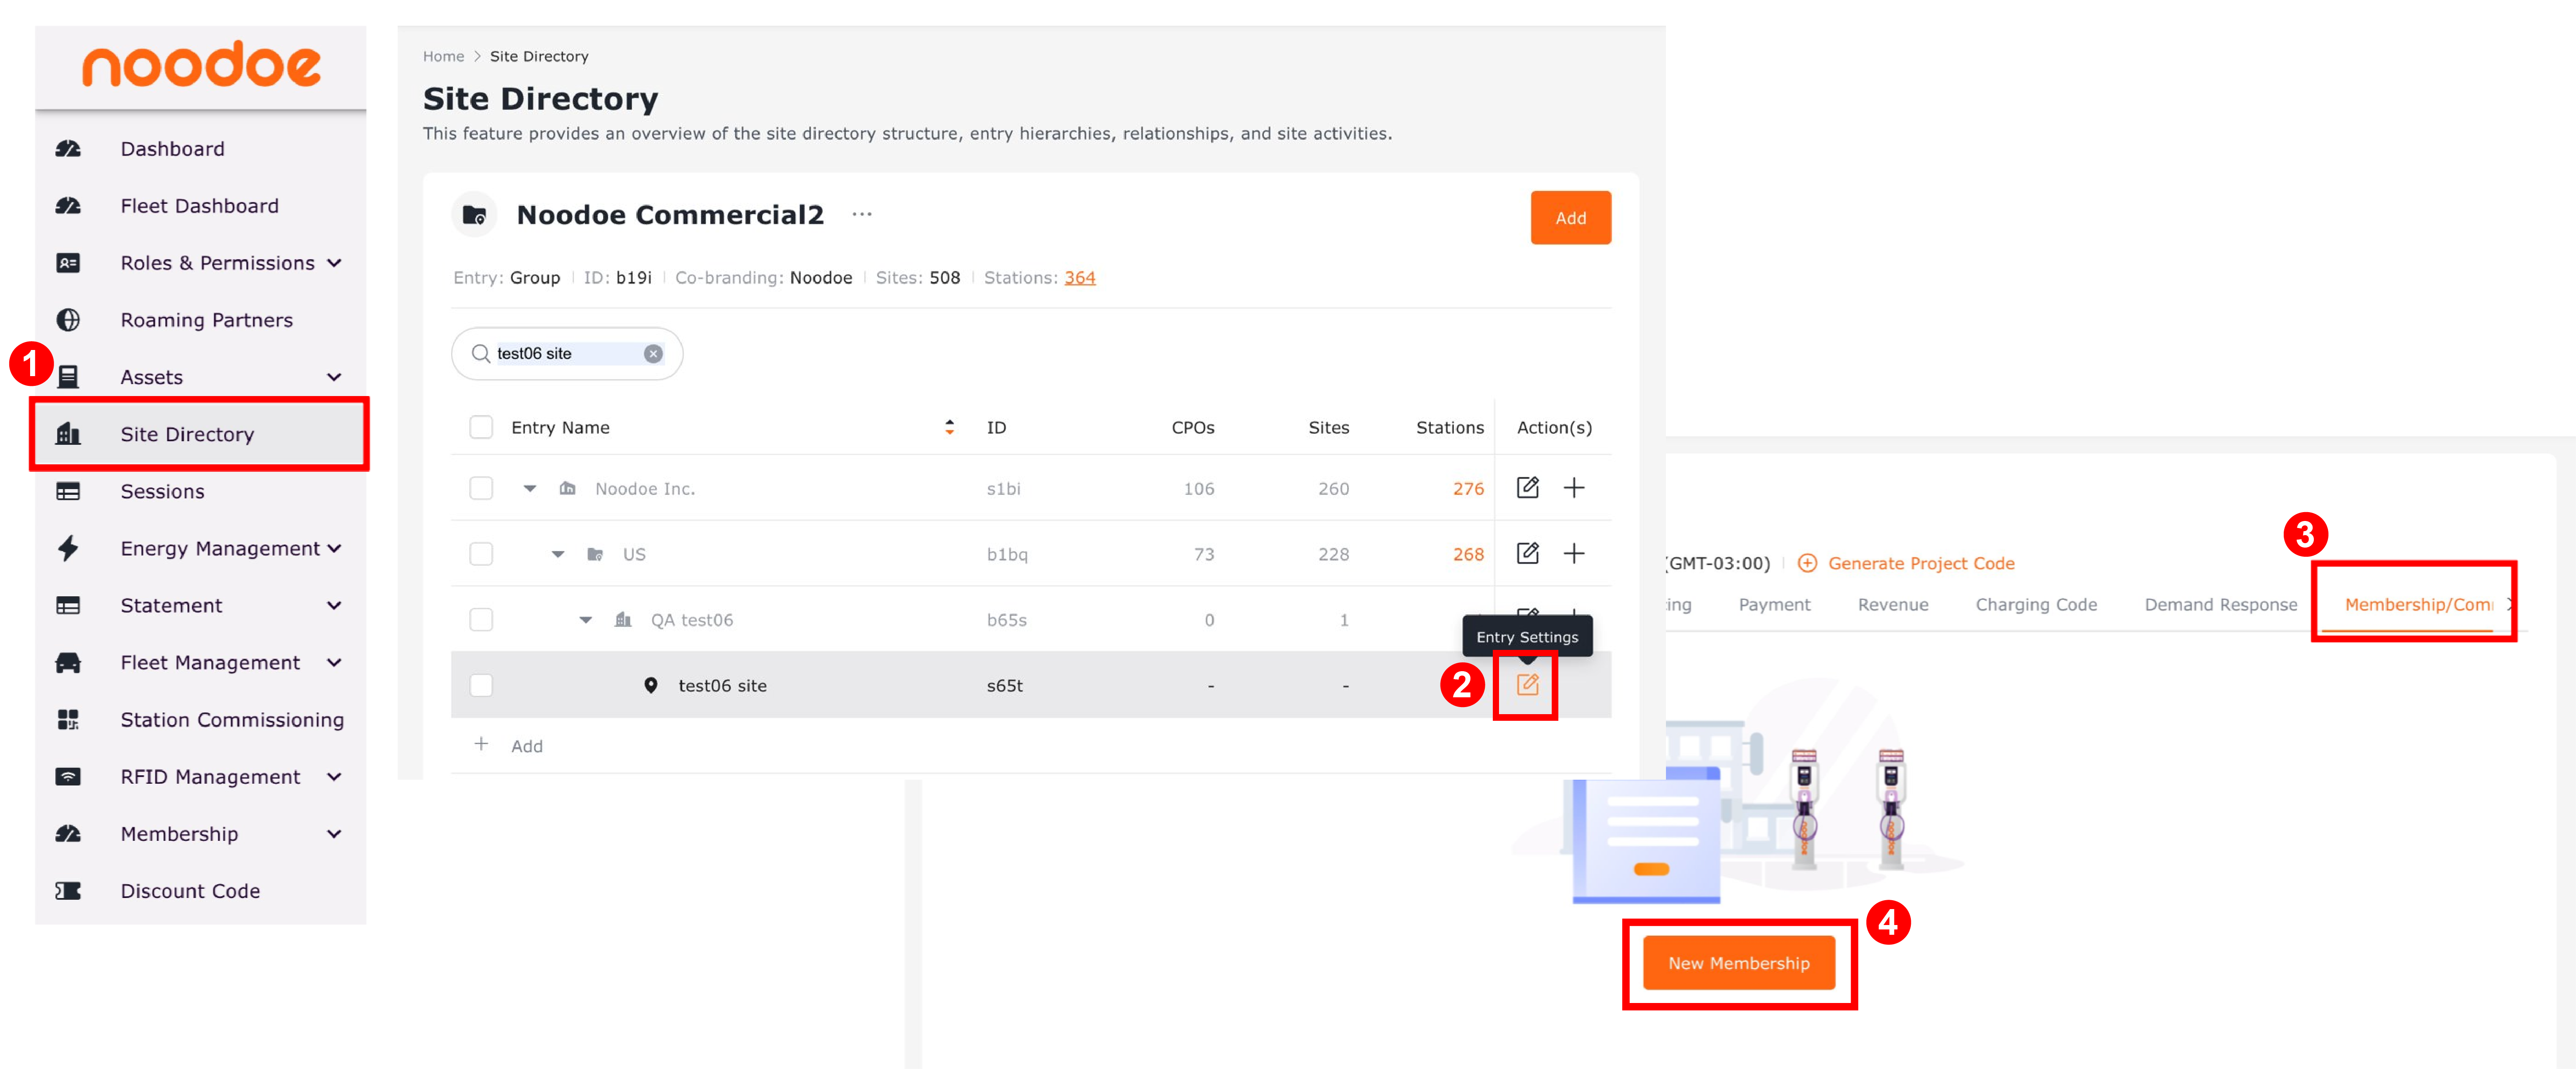Image resolution: width=2576 pixels, height=1069 pixels.
Task: Click the noodoe logo
Action: tap(201, 64)
